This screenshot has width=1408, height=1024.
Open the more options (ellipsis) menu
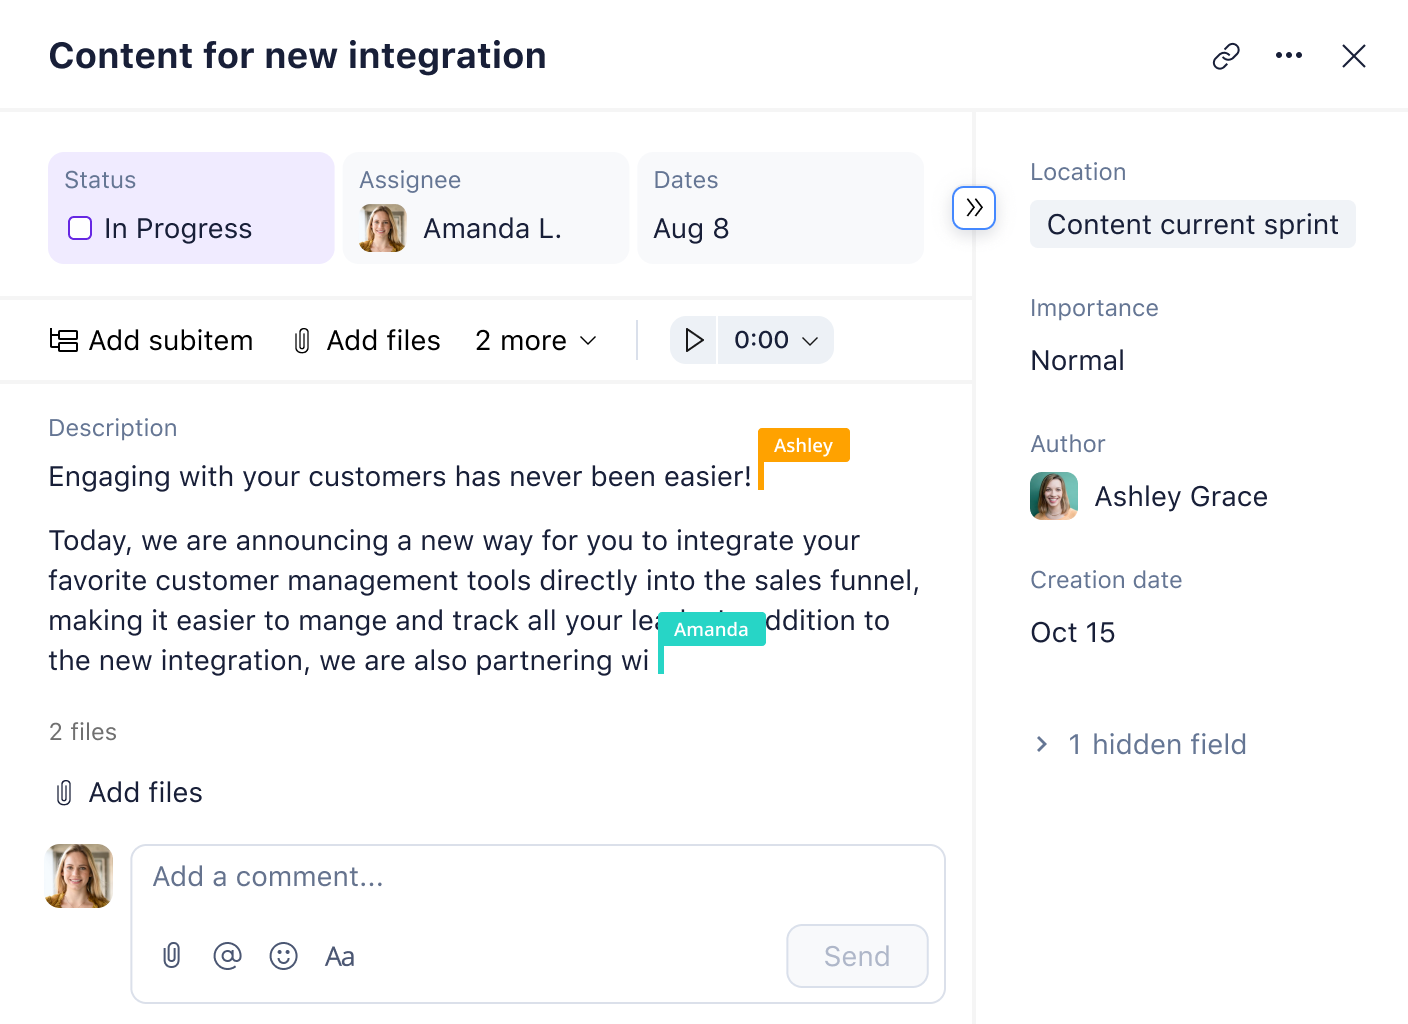(x=1288, y=55)
